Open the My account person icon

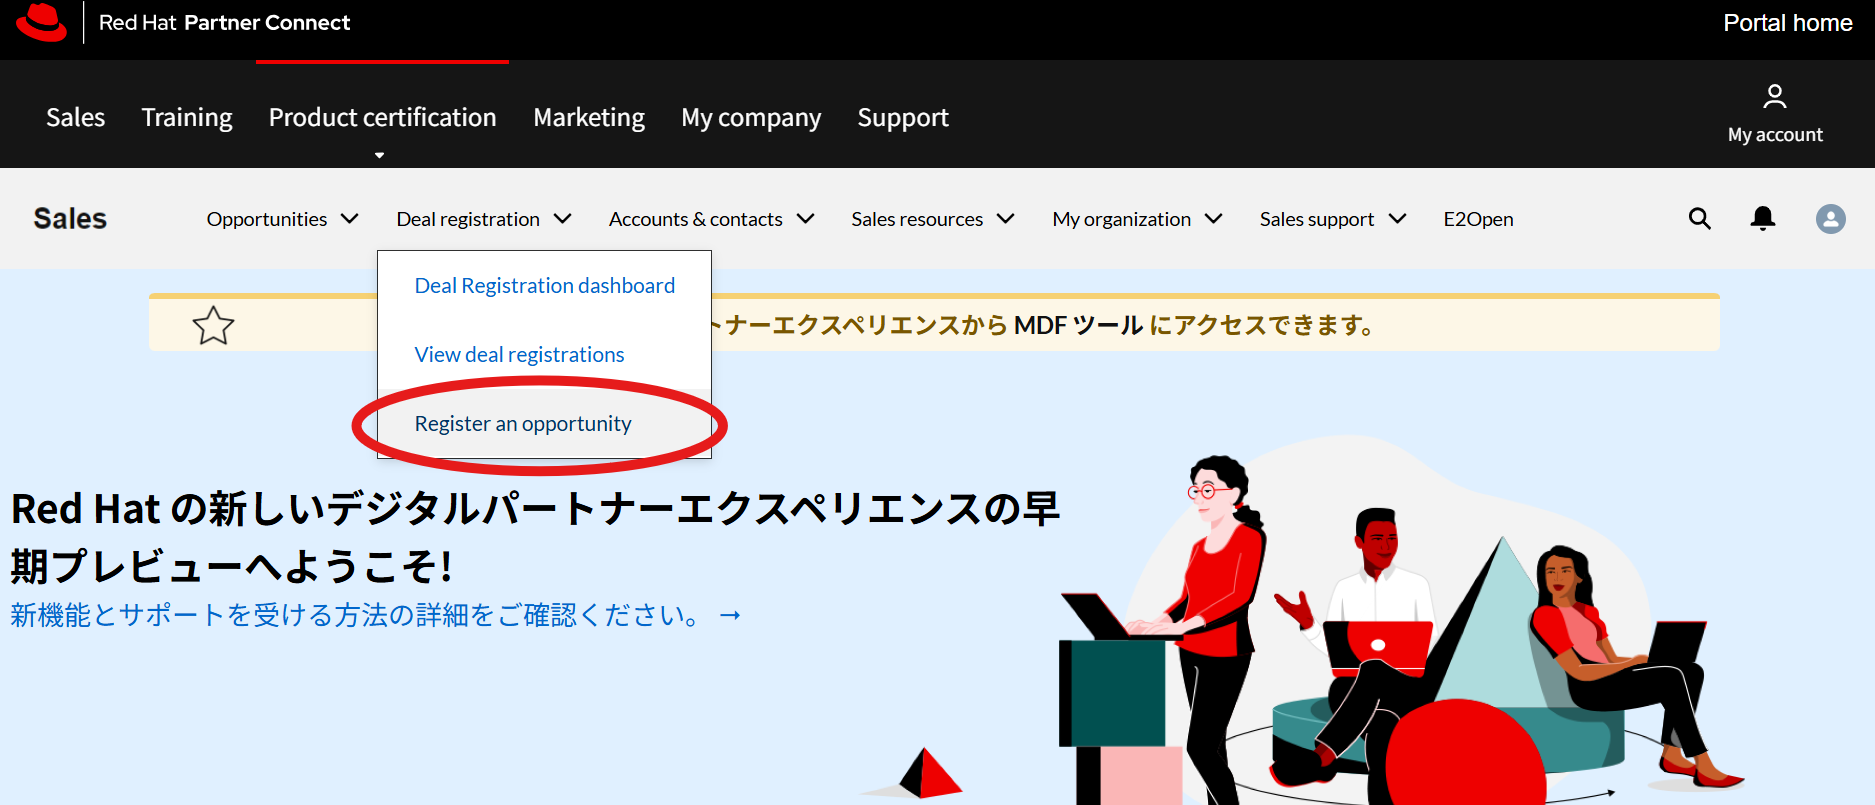(1774, 97)
